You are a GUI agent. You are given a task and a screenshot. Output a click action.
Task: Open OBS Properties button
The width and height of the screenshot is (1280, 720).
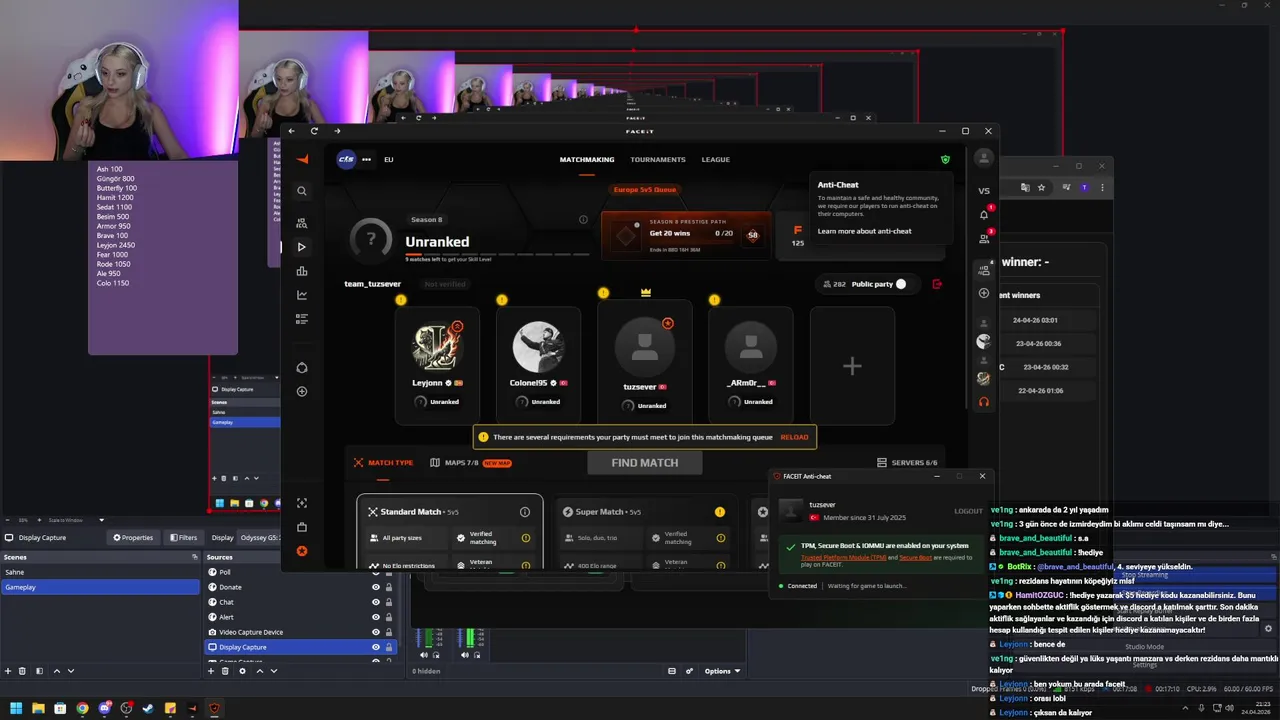133,537
